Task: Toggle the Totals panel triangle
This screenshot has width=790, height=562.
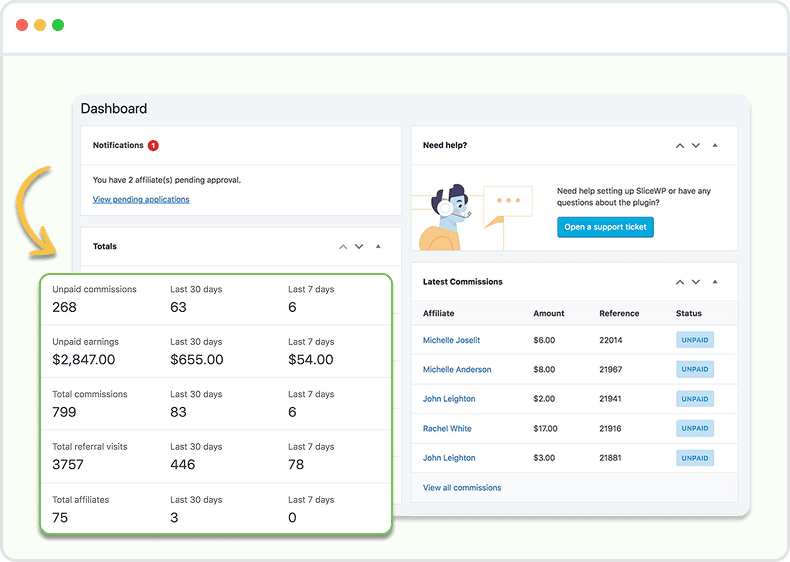Action: click(378, 247)
